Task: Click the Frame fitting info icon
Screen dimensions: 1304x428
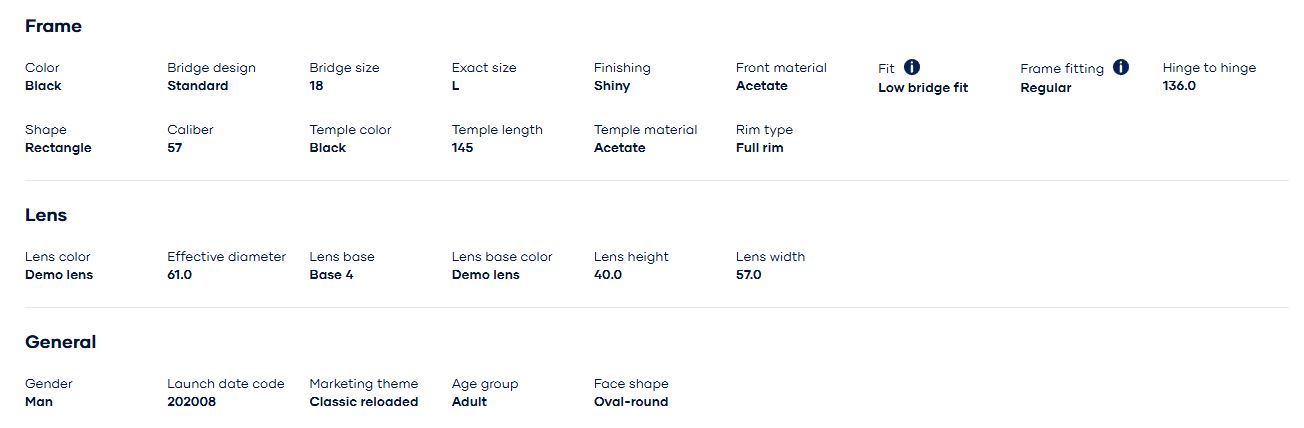Action: [x=1121, y=67]
